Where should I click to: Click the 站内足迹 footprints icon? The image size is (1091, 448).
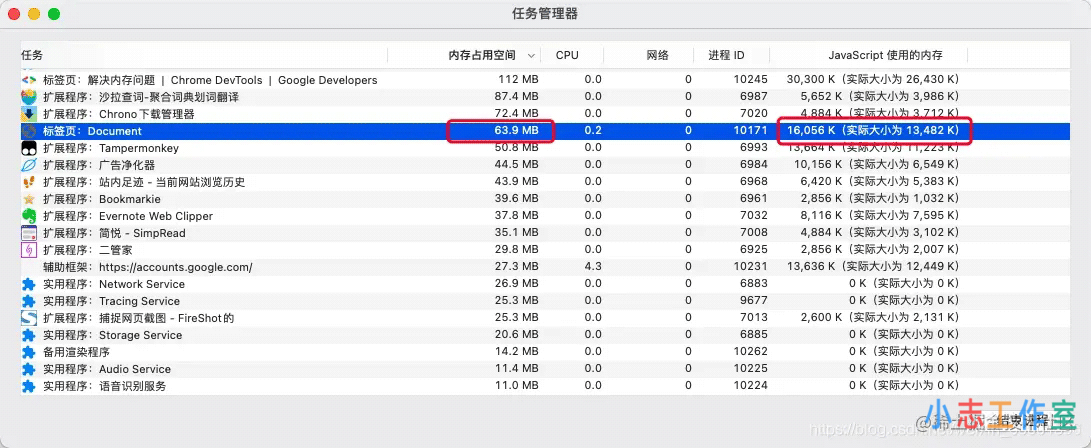click(29, 182)
